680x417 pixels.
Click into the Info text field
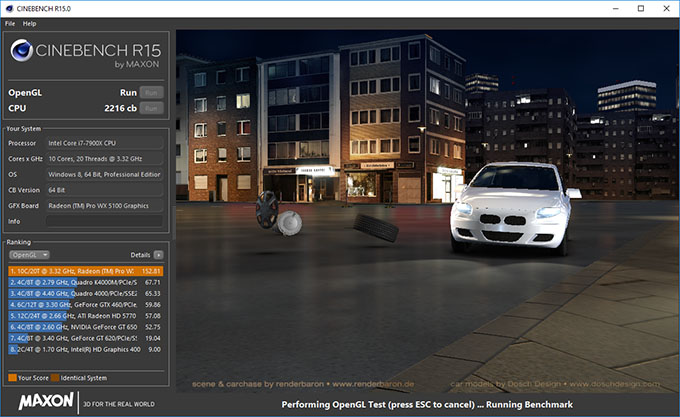[104, 221]
